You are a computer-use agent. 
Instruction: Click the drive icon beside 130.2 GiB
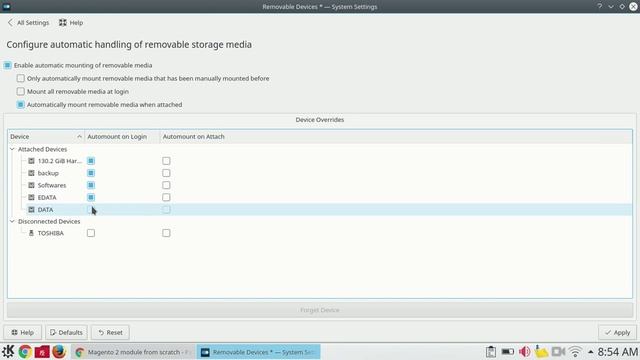[x=31, y=161]
